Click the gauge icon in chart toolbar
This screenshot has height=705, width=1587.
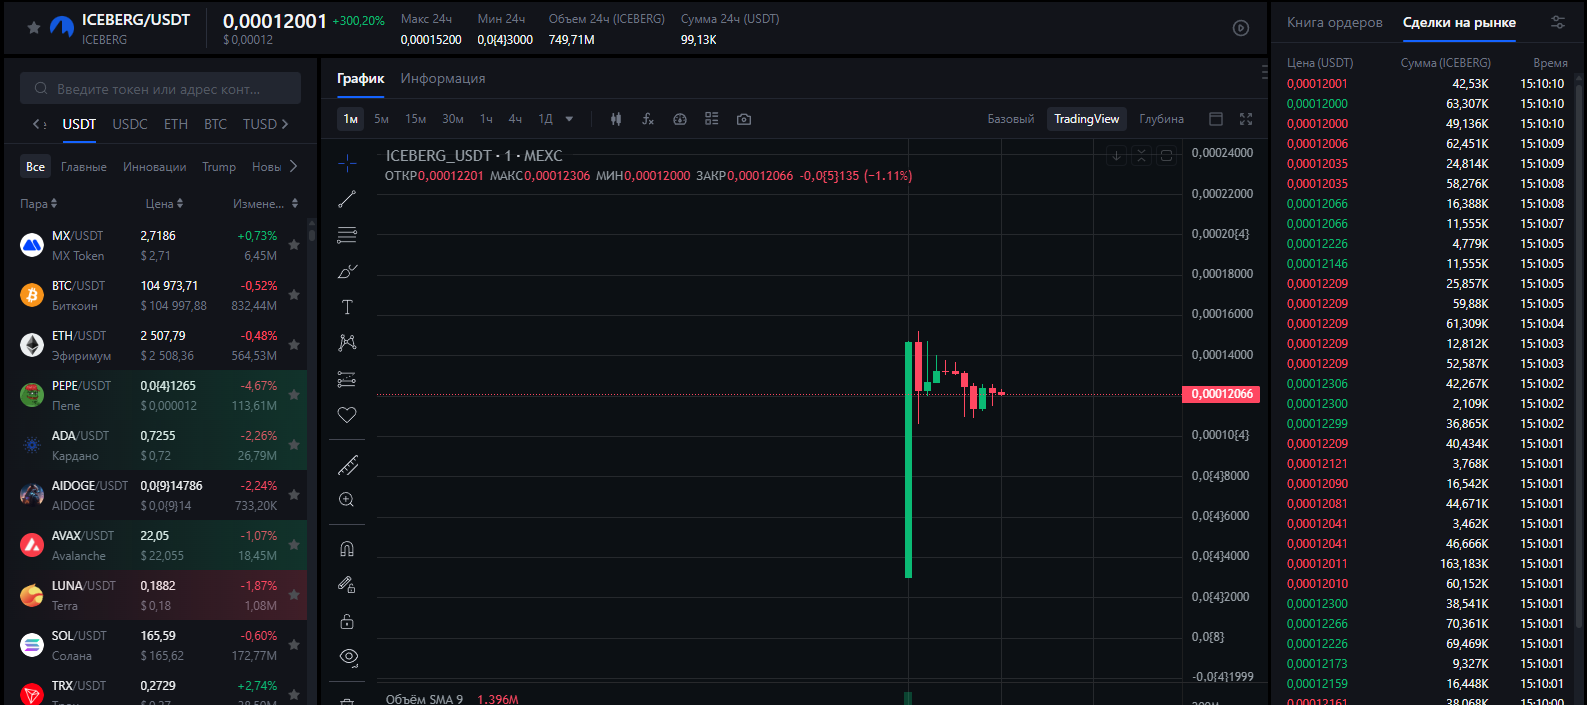coord(680,119)
